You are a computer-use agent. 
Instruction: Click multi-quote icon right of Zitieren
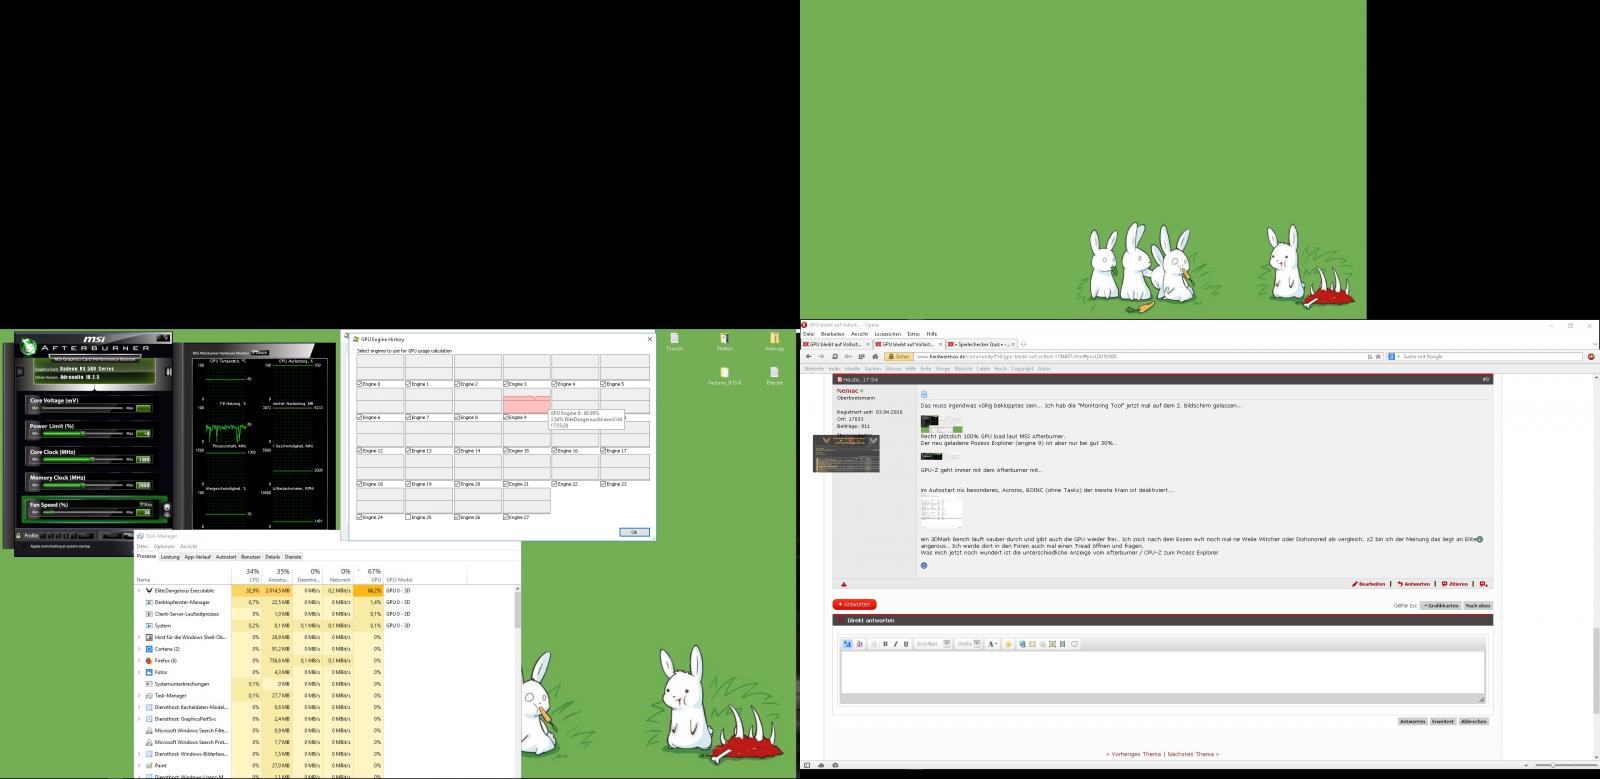[x=1483, y=584]
